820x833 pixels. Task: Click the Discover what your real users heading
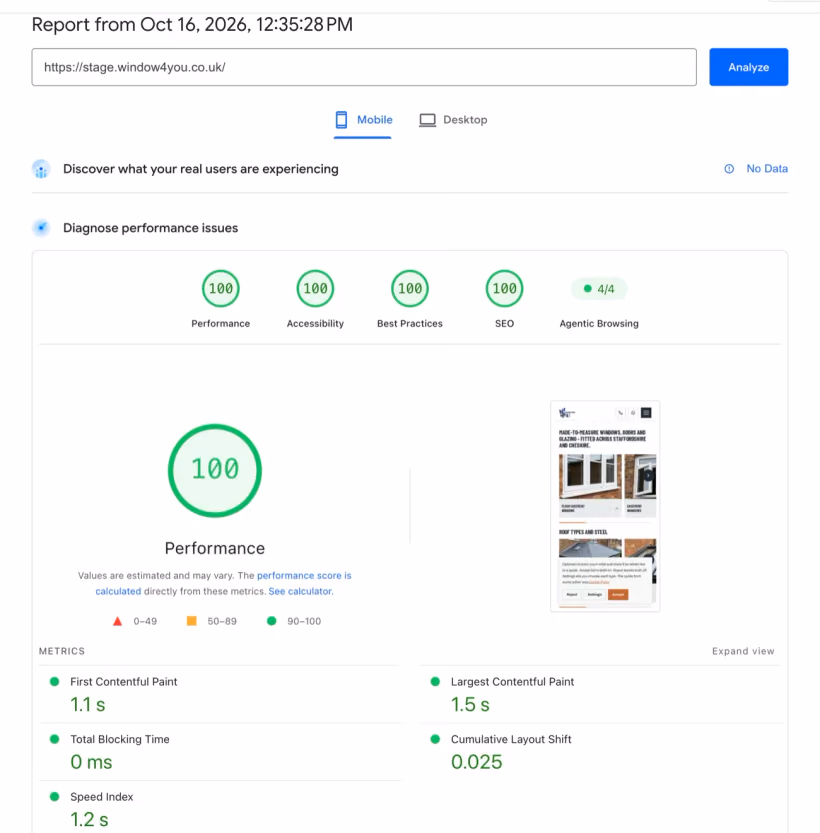pos(201,169)
